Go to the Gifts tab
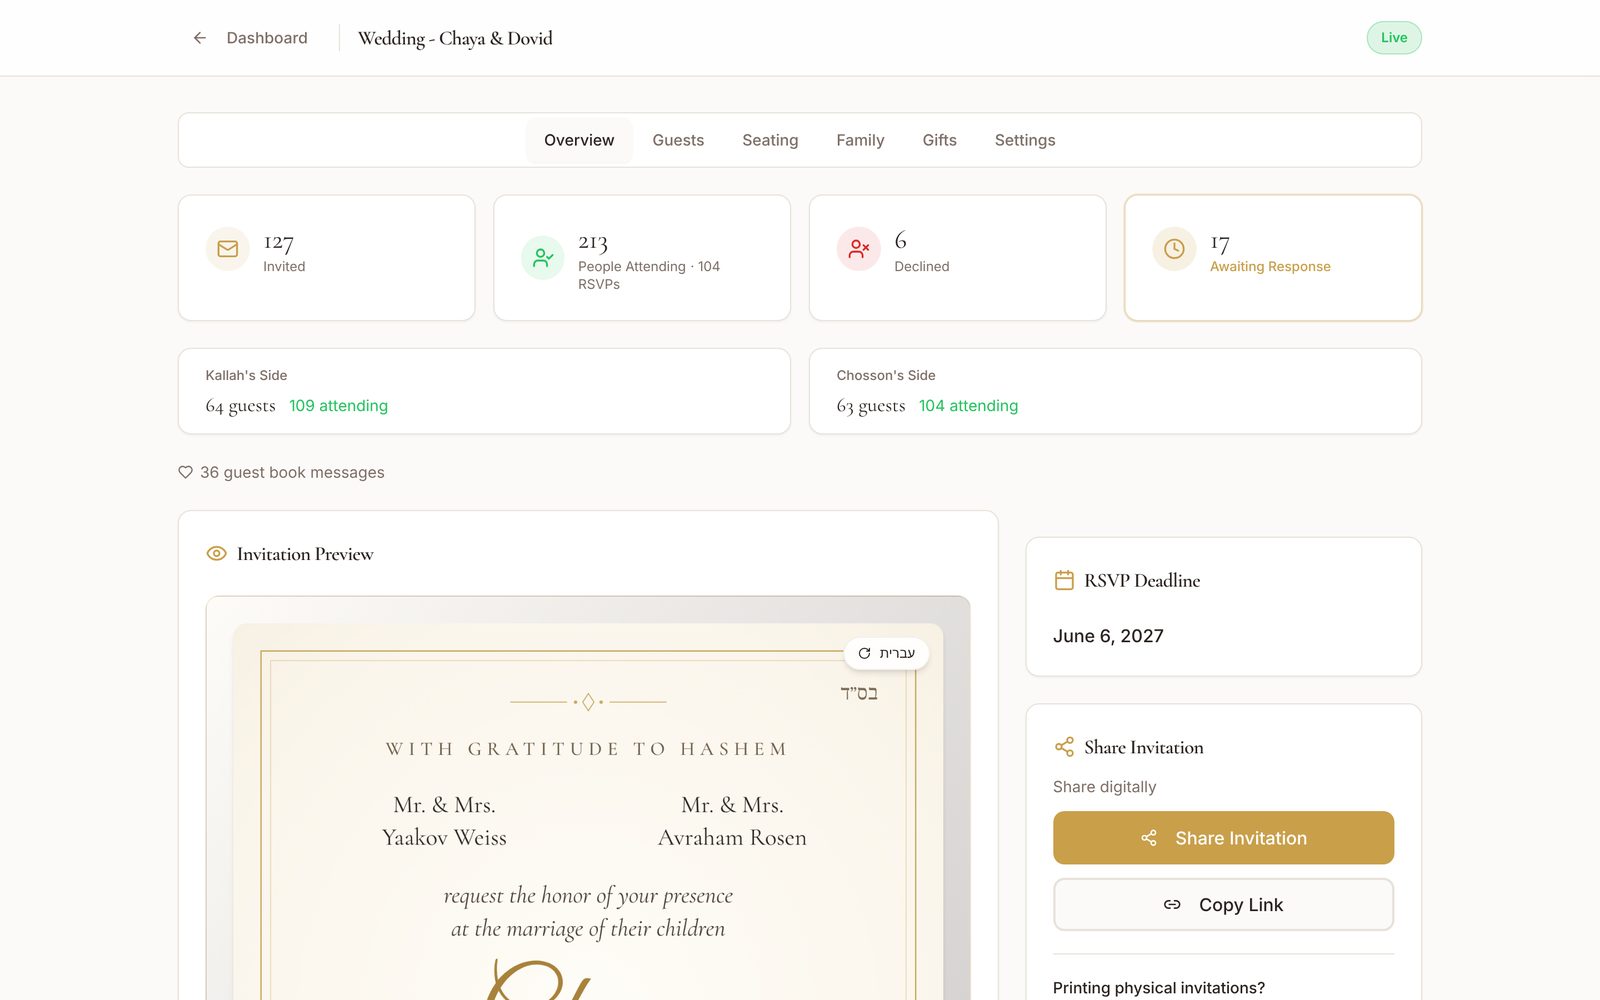Screen dimensions: 1600x1000 click(939, 140)
